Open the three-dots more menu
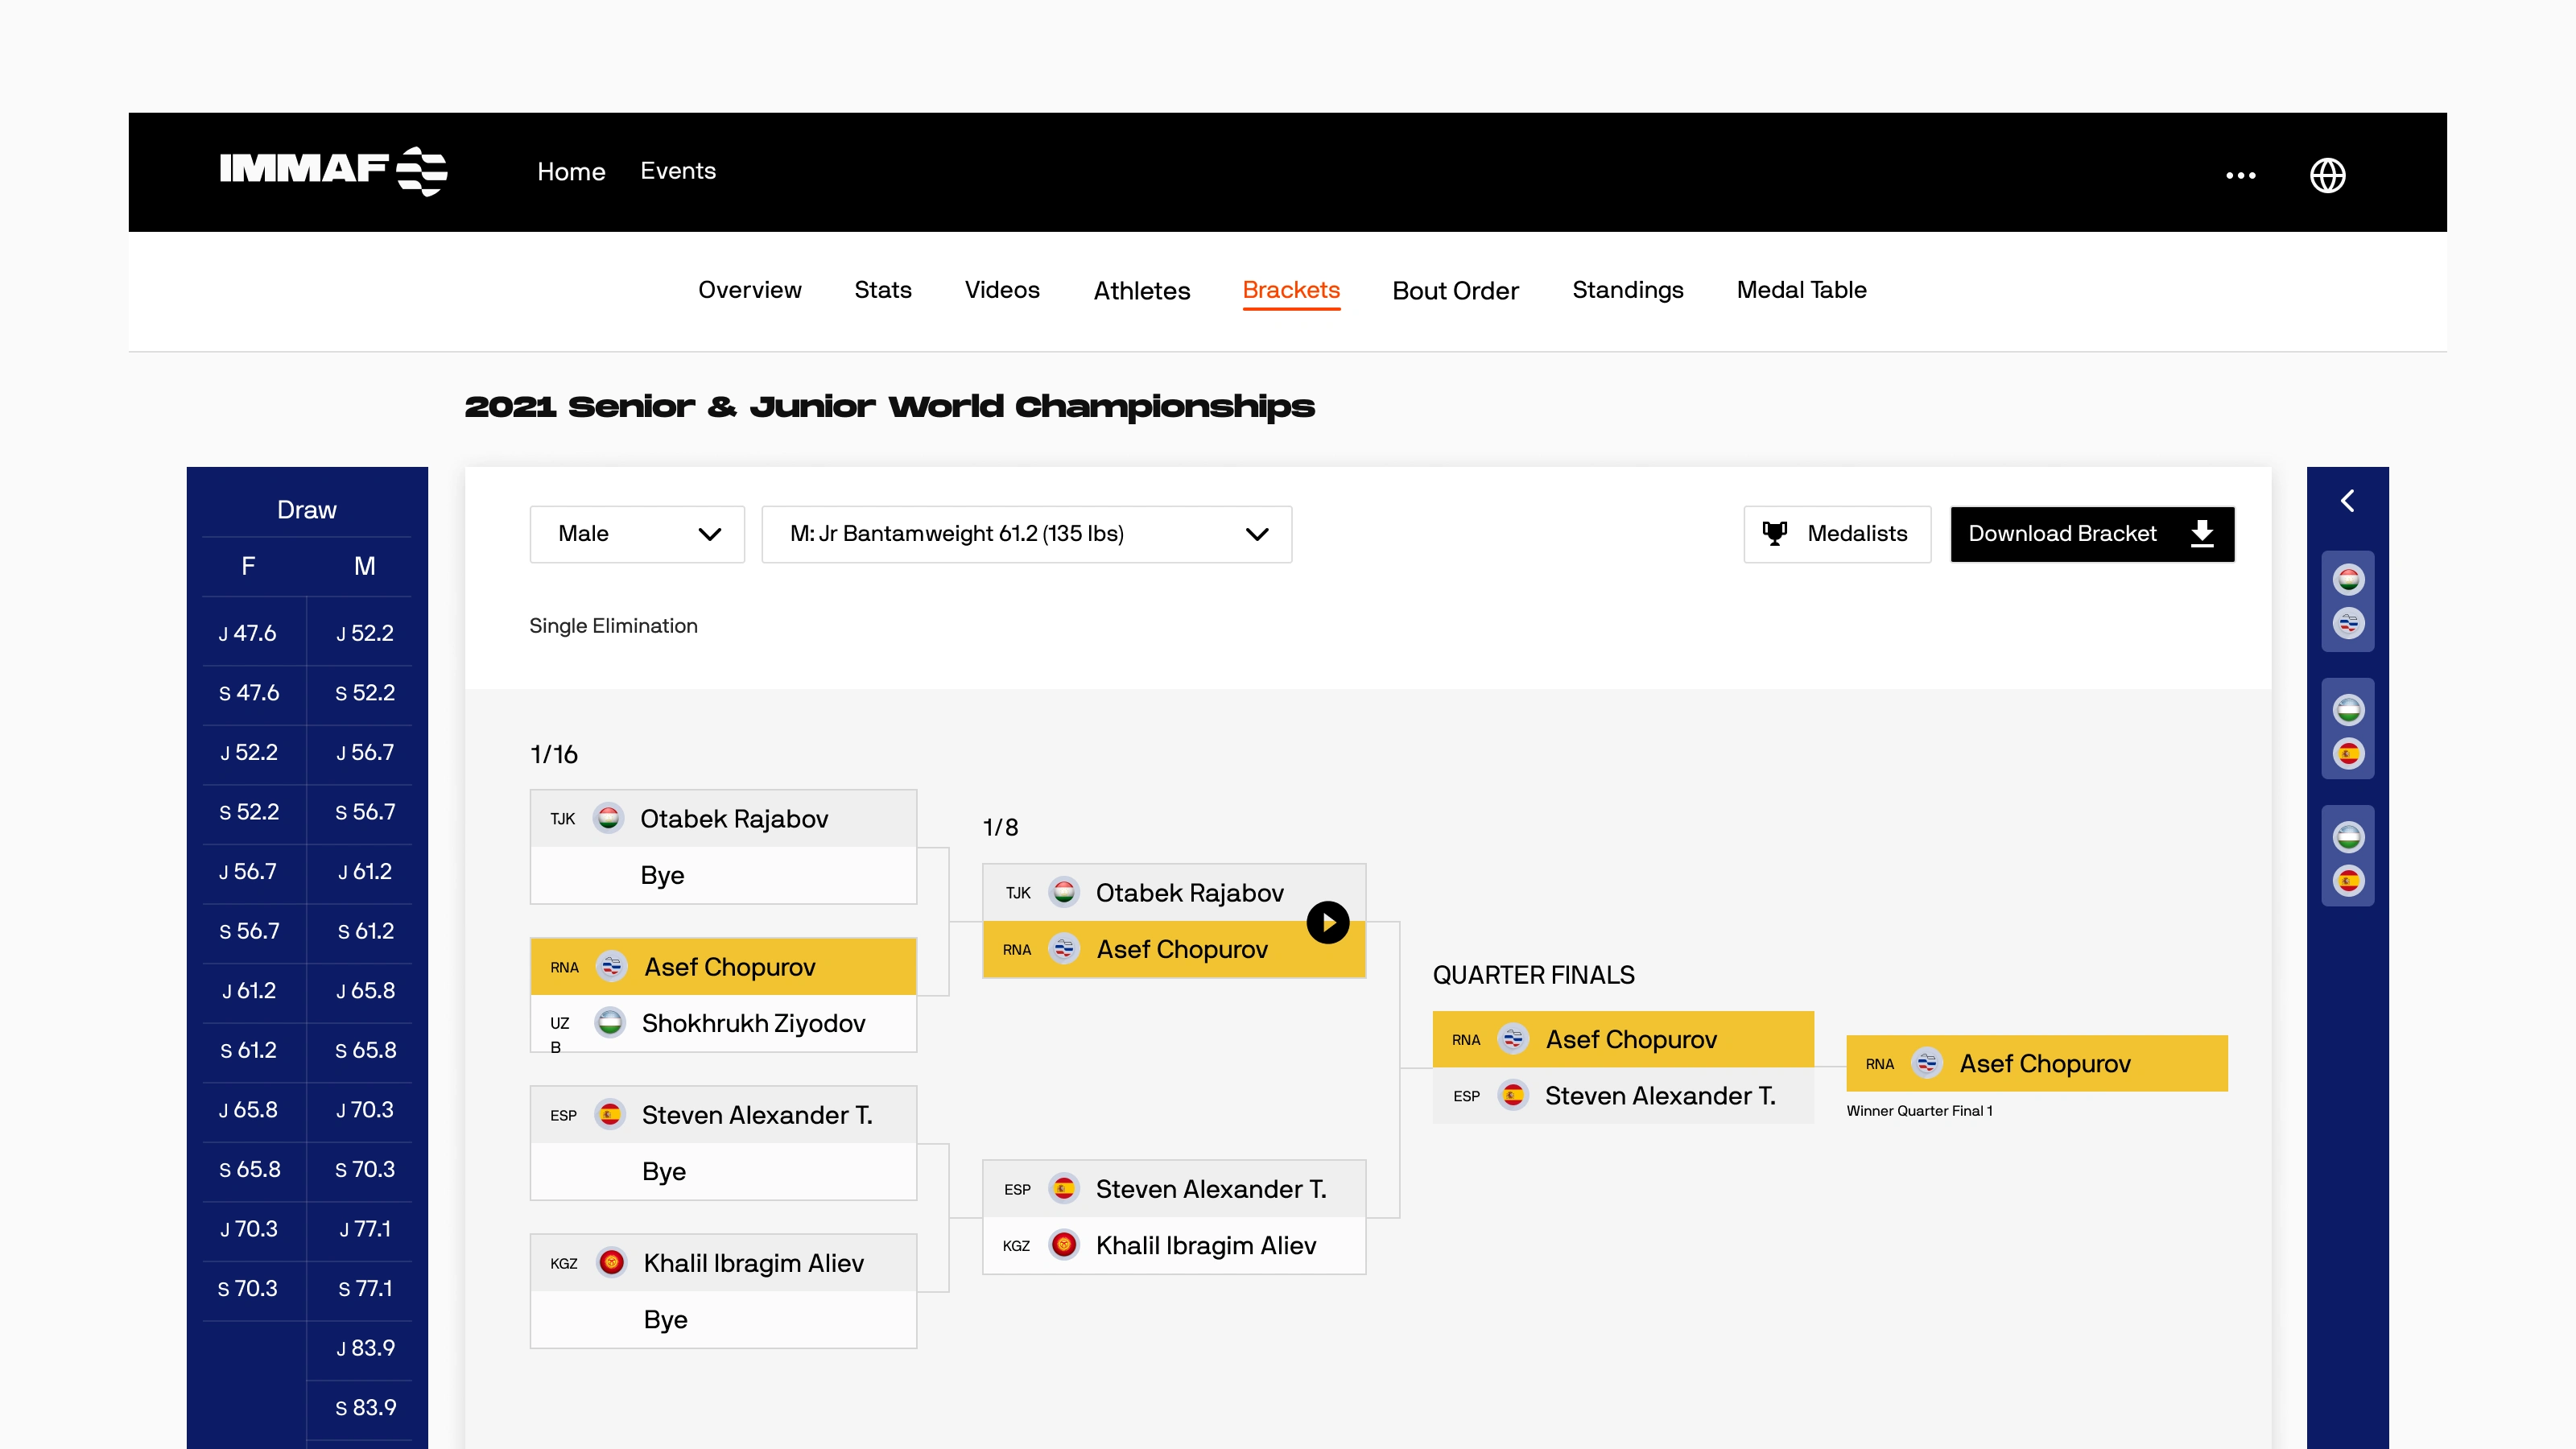Viewport: 2576px width, 1449px height. (x=2240, y=175)
